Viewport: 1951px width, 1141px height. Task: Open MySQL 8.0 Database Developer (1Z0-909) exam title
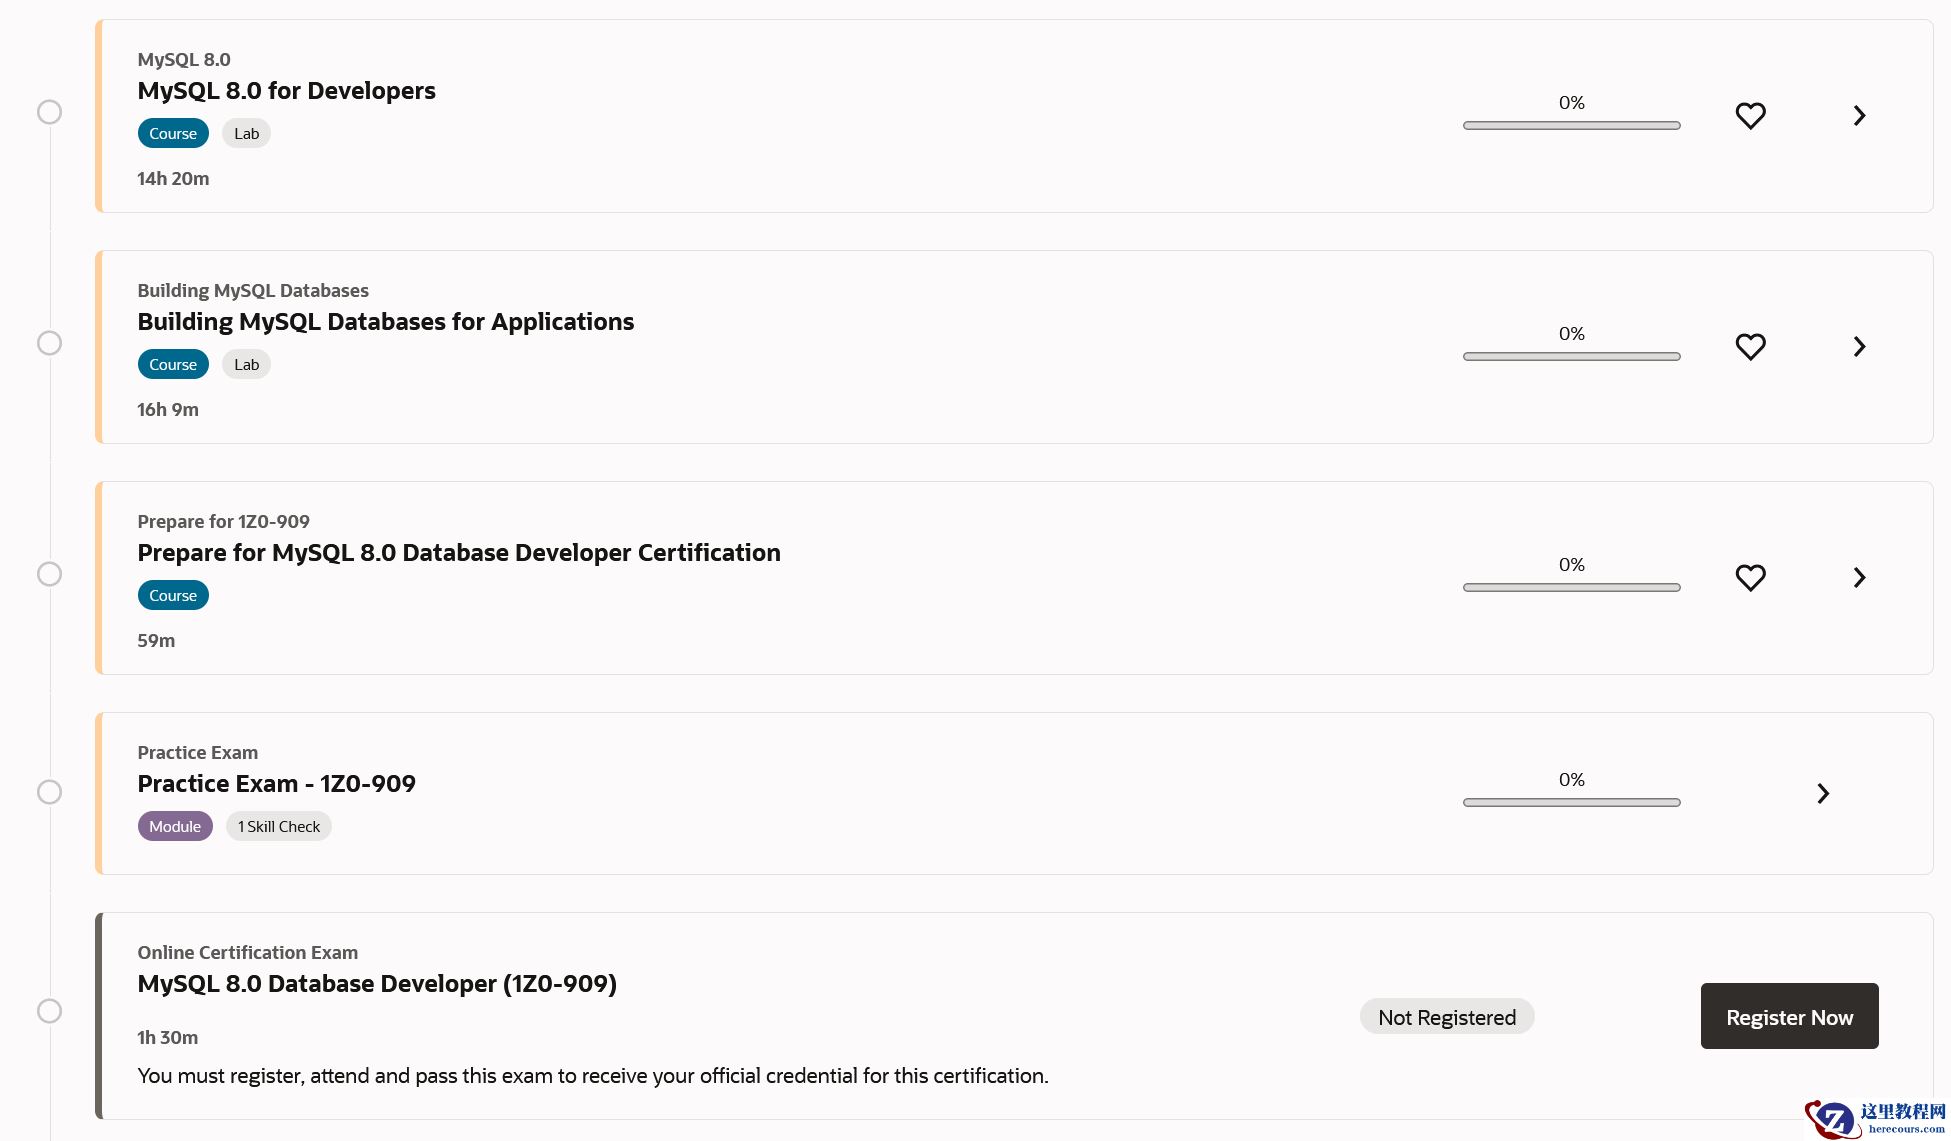pos(377,984)
